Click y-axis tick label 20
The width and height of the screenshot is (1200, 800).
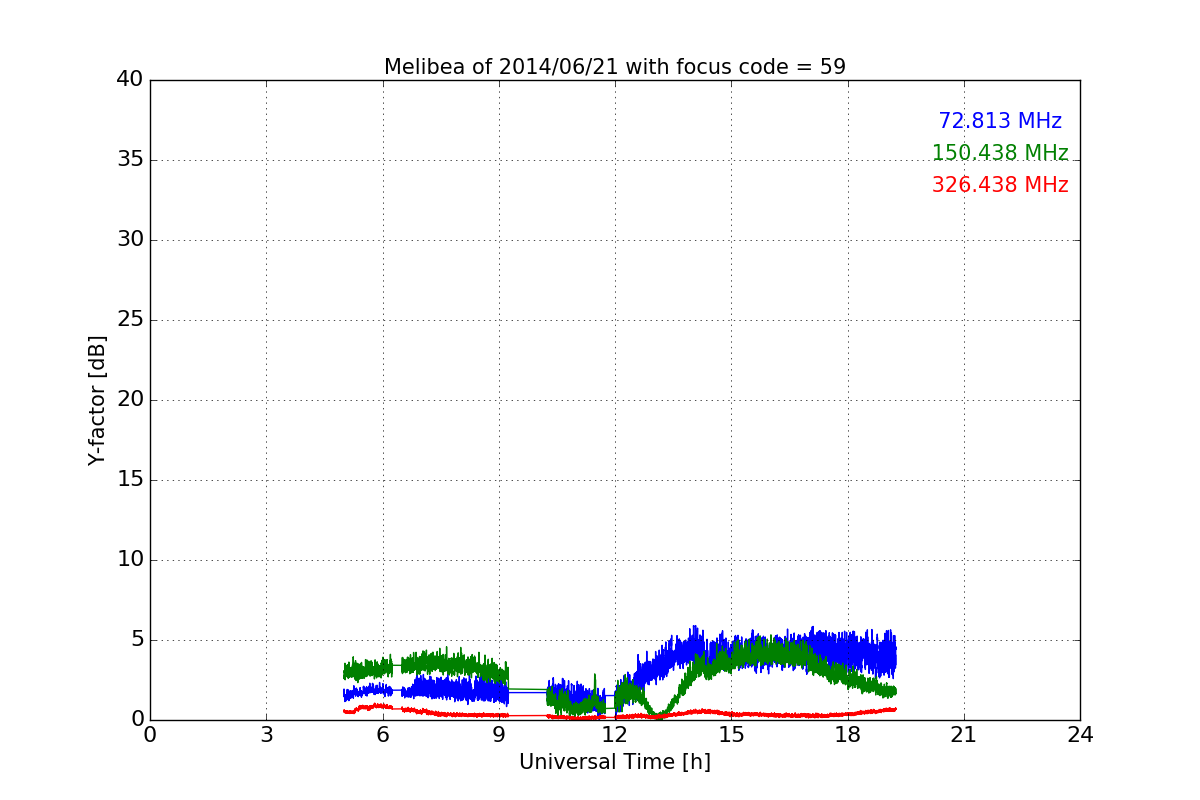130,400
